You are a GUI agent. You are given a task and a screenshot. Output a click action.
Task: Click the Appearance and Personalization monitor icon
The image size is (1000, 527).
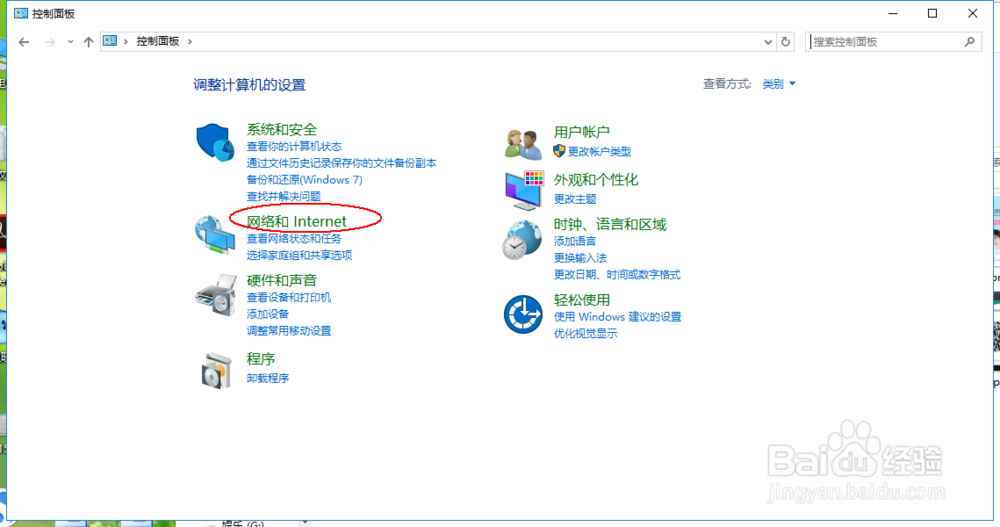524,190
